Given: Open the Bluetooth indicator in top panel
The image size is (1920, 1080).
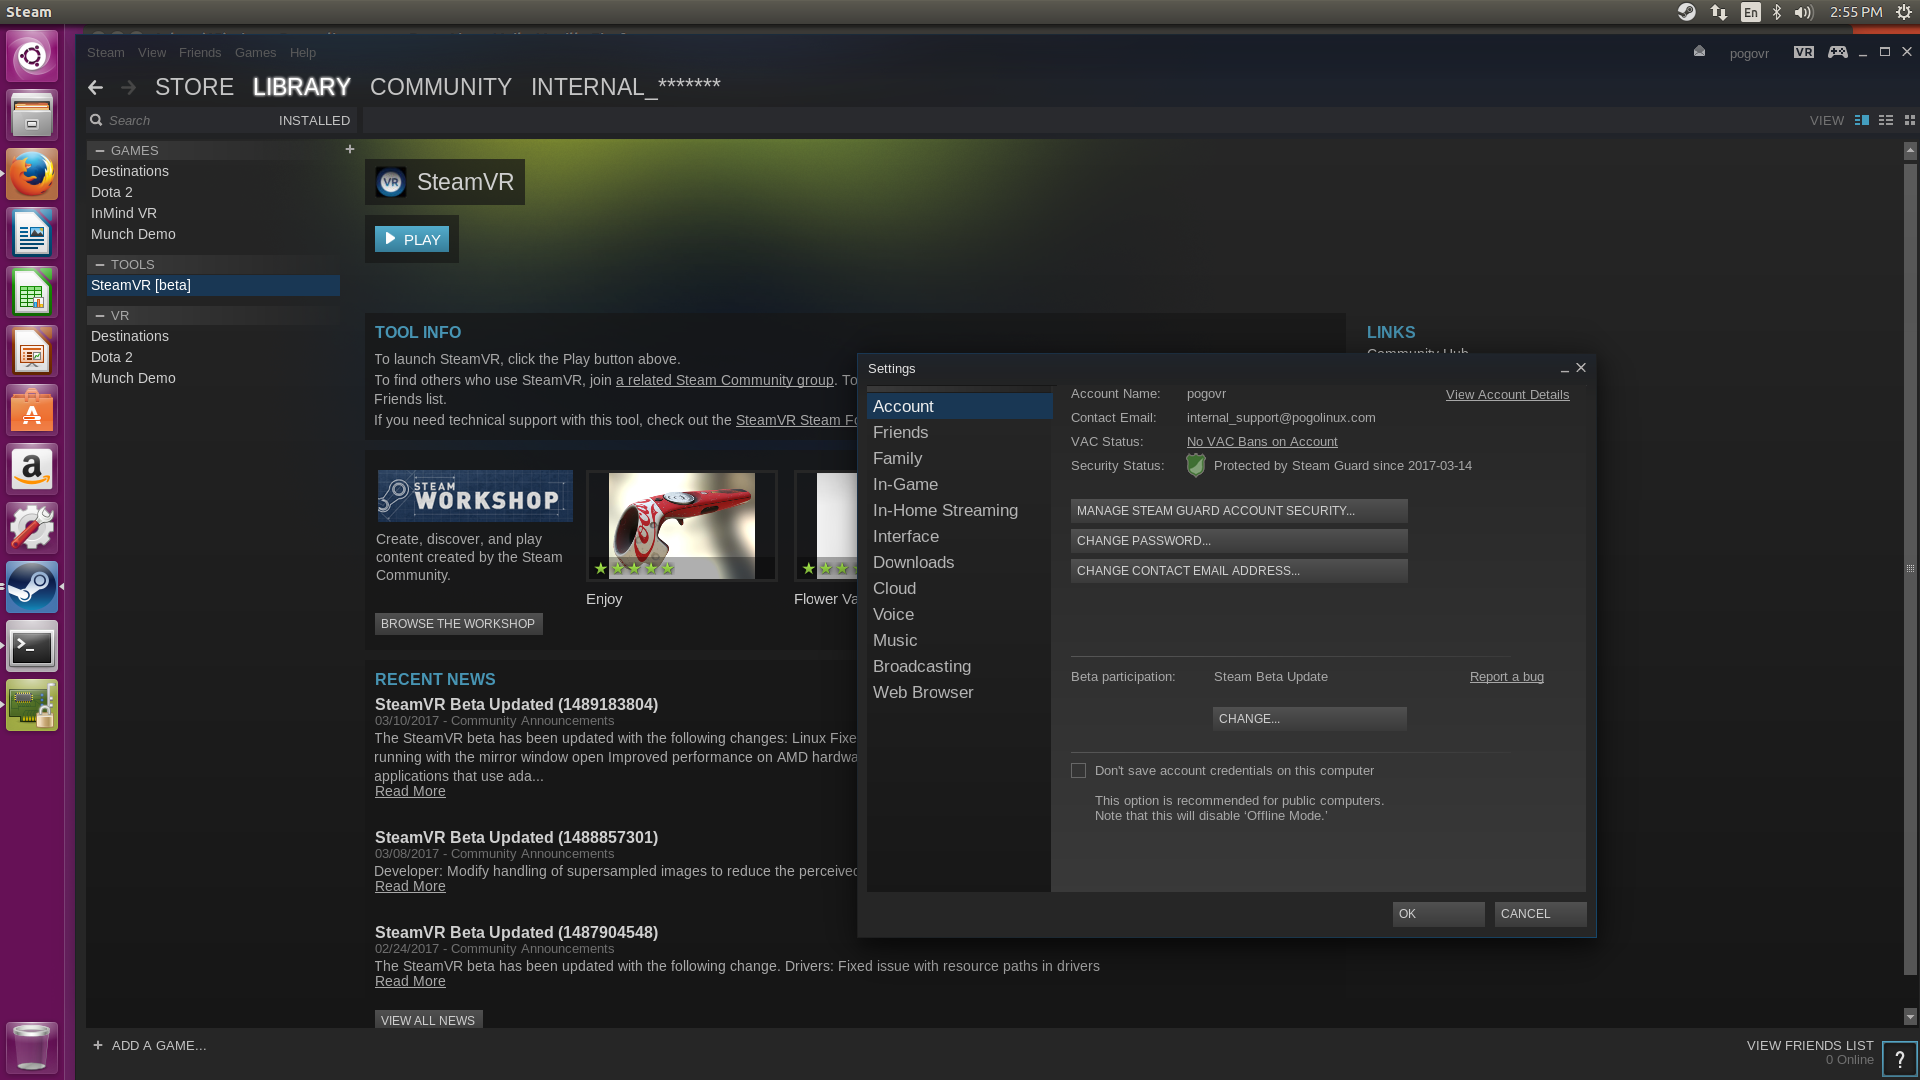Looking at the screenshot, I should click(1777, 12).
